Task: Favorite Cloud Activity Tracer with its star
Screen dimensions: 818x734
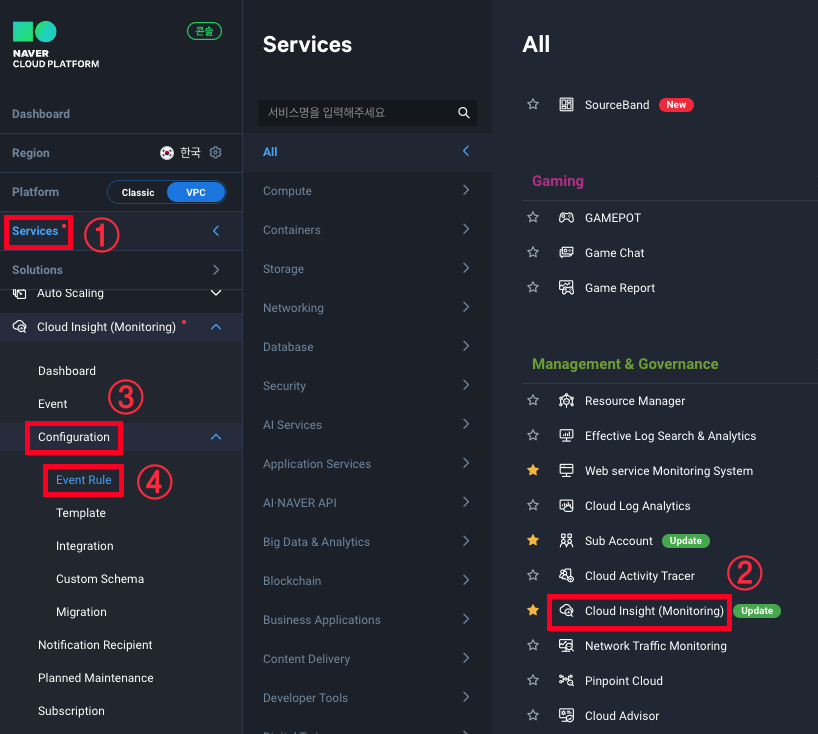Action: 533,575
